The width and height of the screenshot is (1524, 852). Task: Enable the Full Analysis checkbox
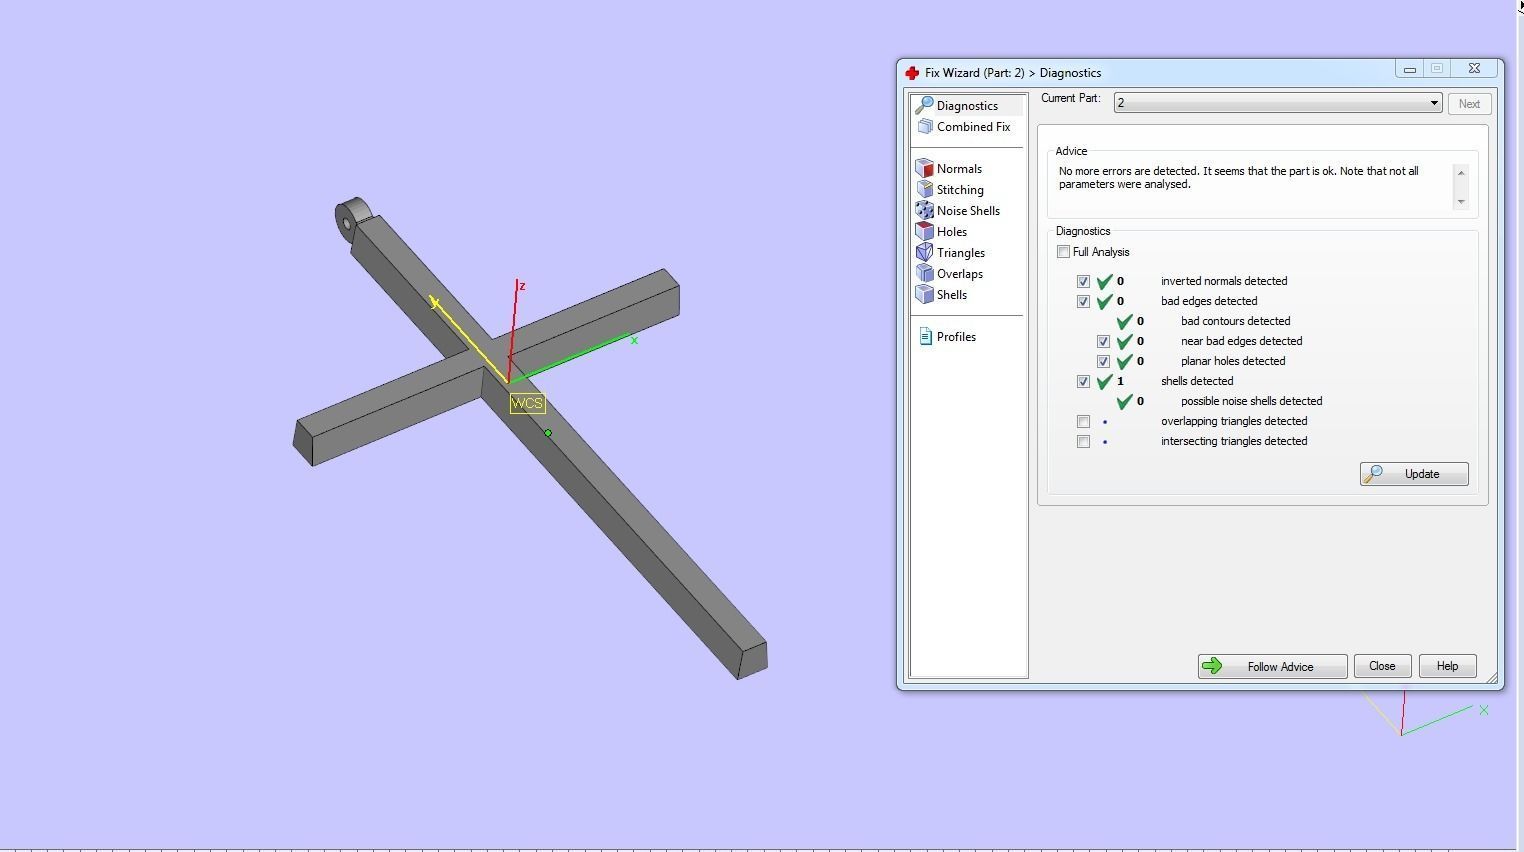1064,252
